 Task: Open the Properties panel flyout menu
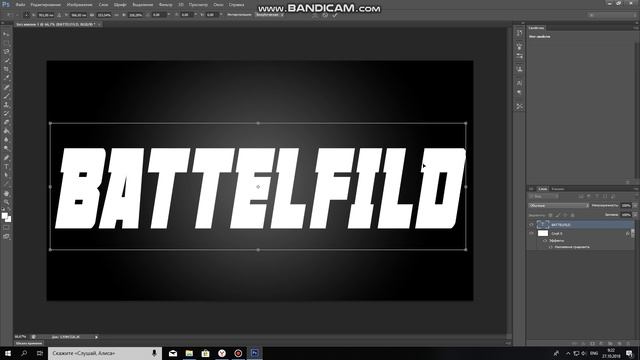coord(636,28)
